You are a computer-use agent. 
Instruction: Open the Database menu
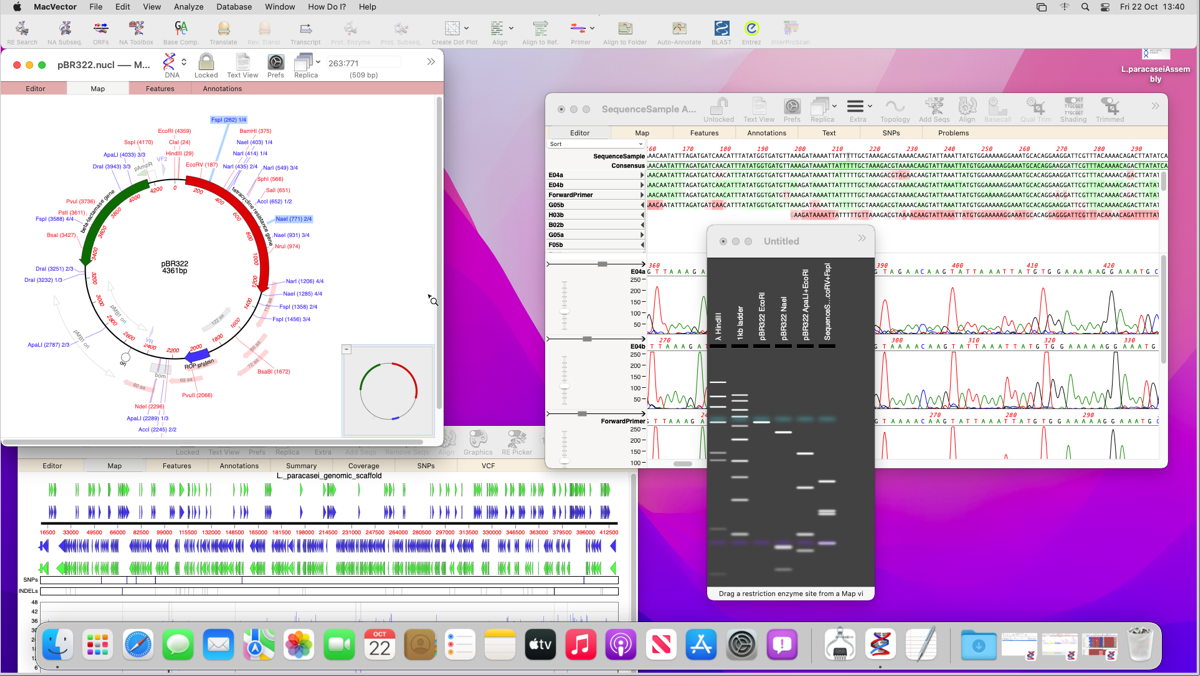pyautogui.click(x=234, y=7)
